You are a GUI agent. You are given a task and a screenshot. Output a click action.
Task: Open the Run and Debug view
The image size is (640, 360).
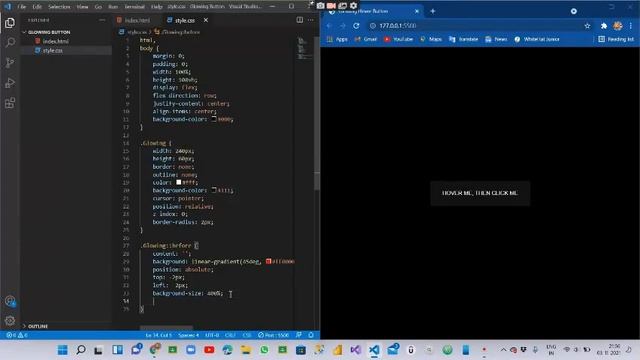(x=10, y=83)
